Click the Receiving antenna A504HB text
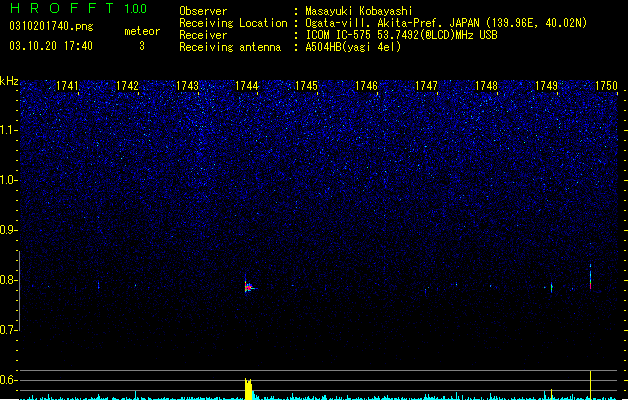 point(353,47)
